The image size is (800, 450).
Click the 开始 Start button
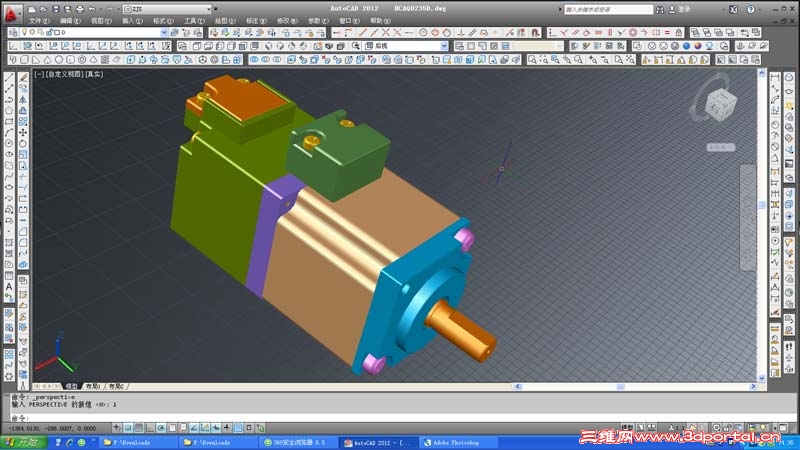coord(23,442)
